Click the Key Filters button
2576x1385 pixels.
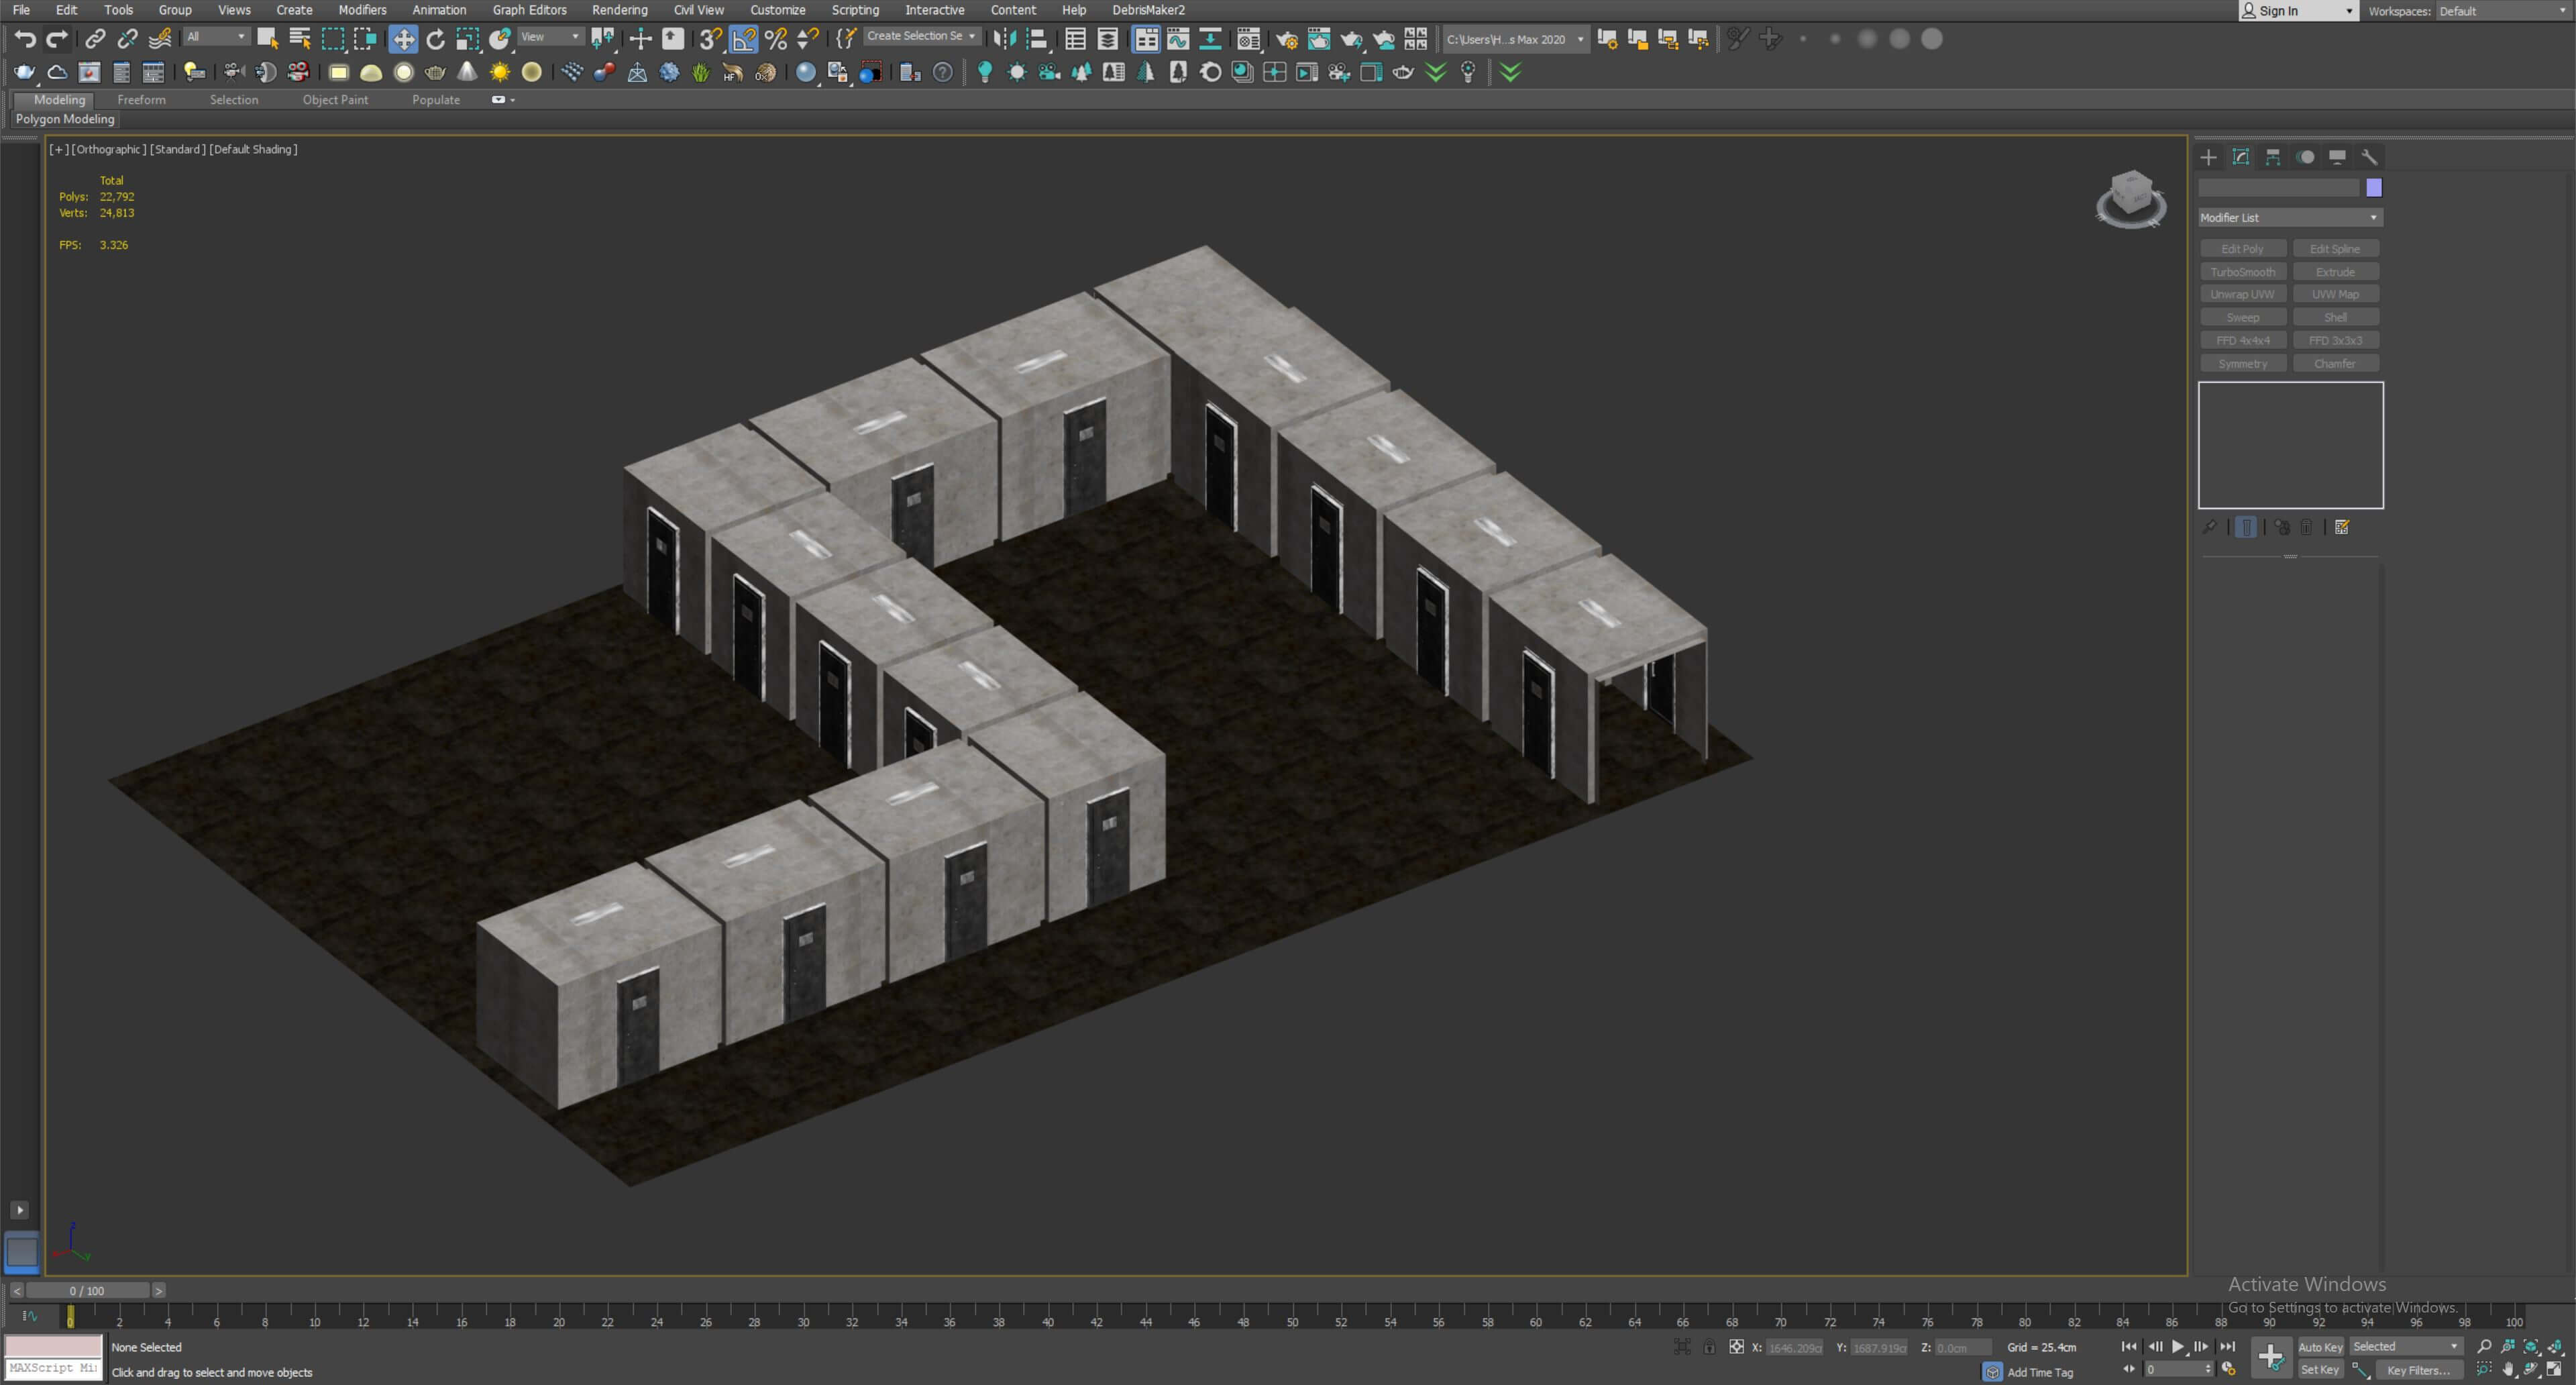pyautogui.click(x=2418, y=1370)
